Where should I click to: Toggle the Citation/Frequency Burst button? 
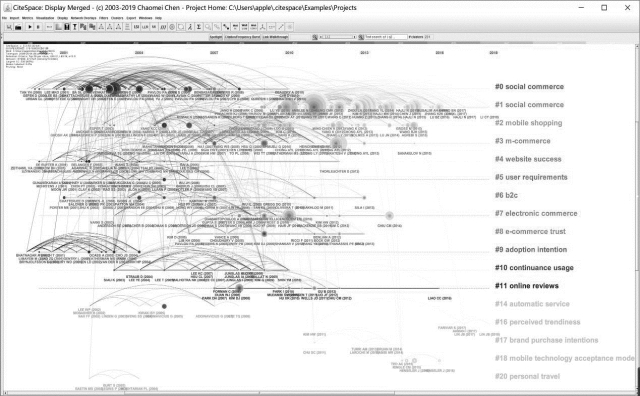tap(242, 37)
